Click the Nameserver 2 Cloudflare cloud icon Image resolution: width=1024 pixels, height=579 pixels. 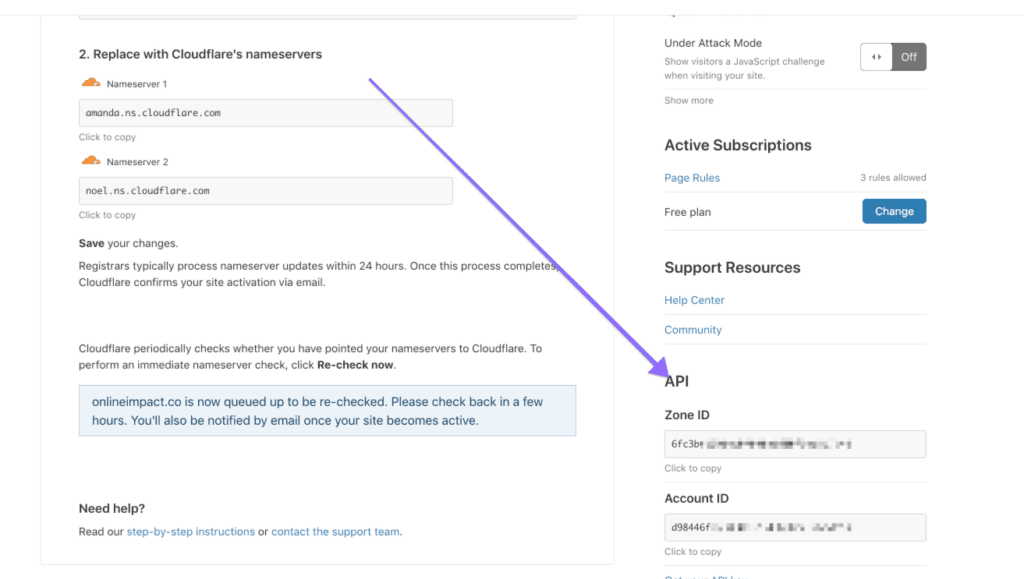click(x=91, y=161)
